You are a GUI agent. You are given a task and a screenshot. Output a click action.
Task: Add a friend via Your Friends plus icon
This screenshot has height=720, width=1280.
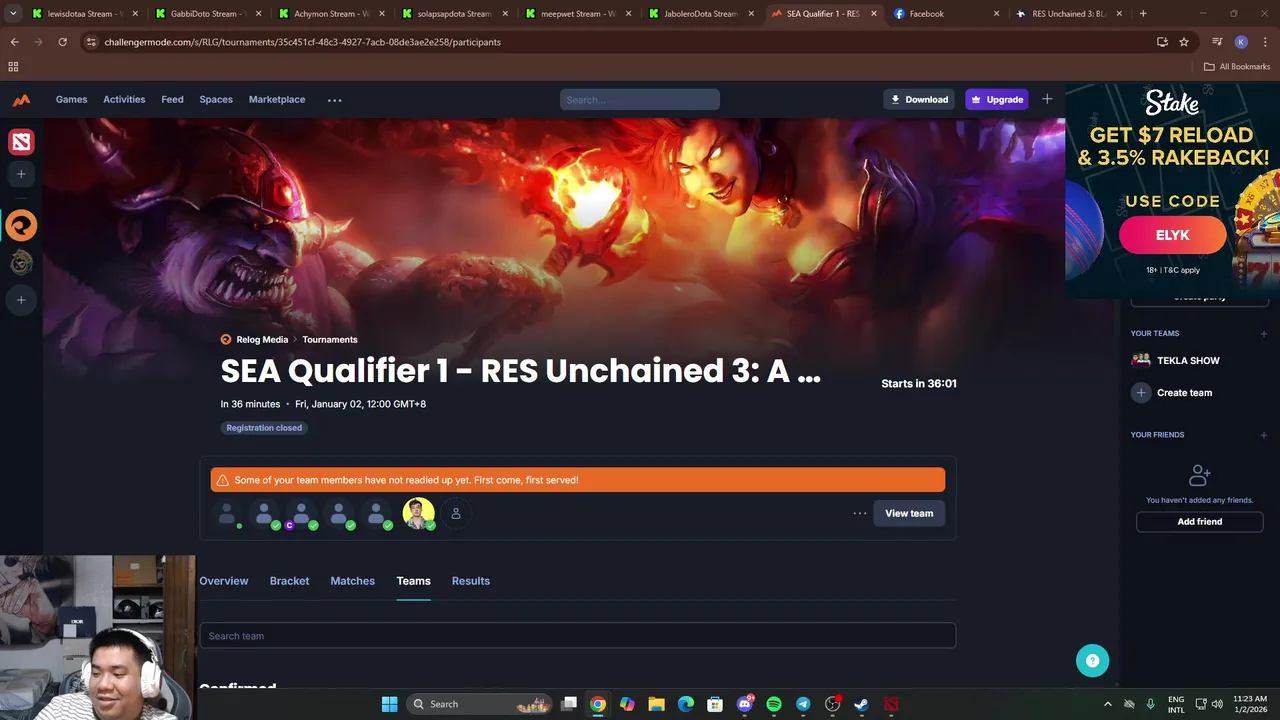(x=1264, y=435)
